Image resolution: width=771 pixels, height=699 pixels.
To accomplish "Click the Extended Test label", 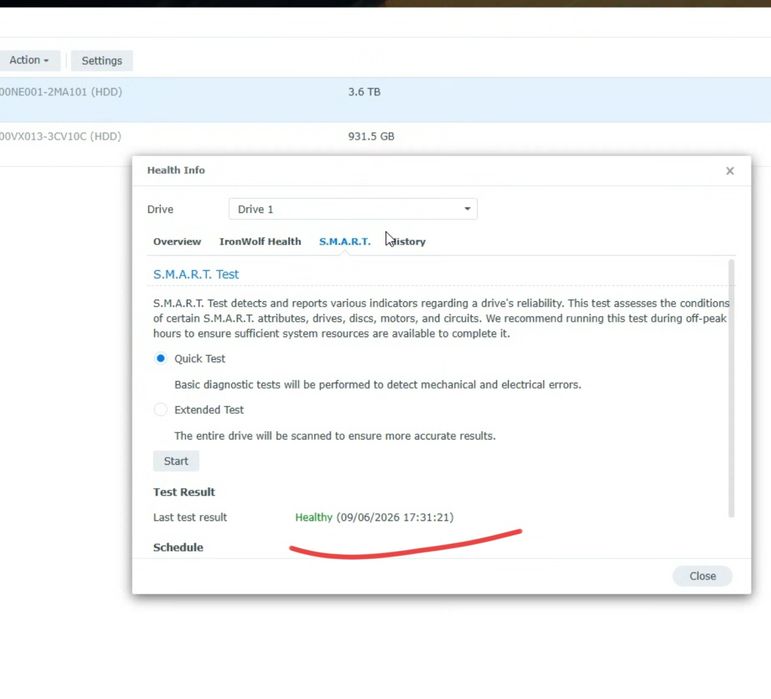I will 209,410.
